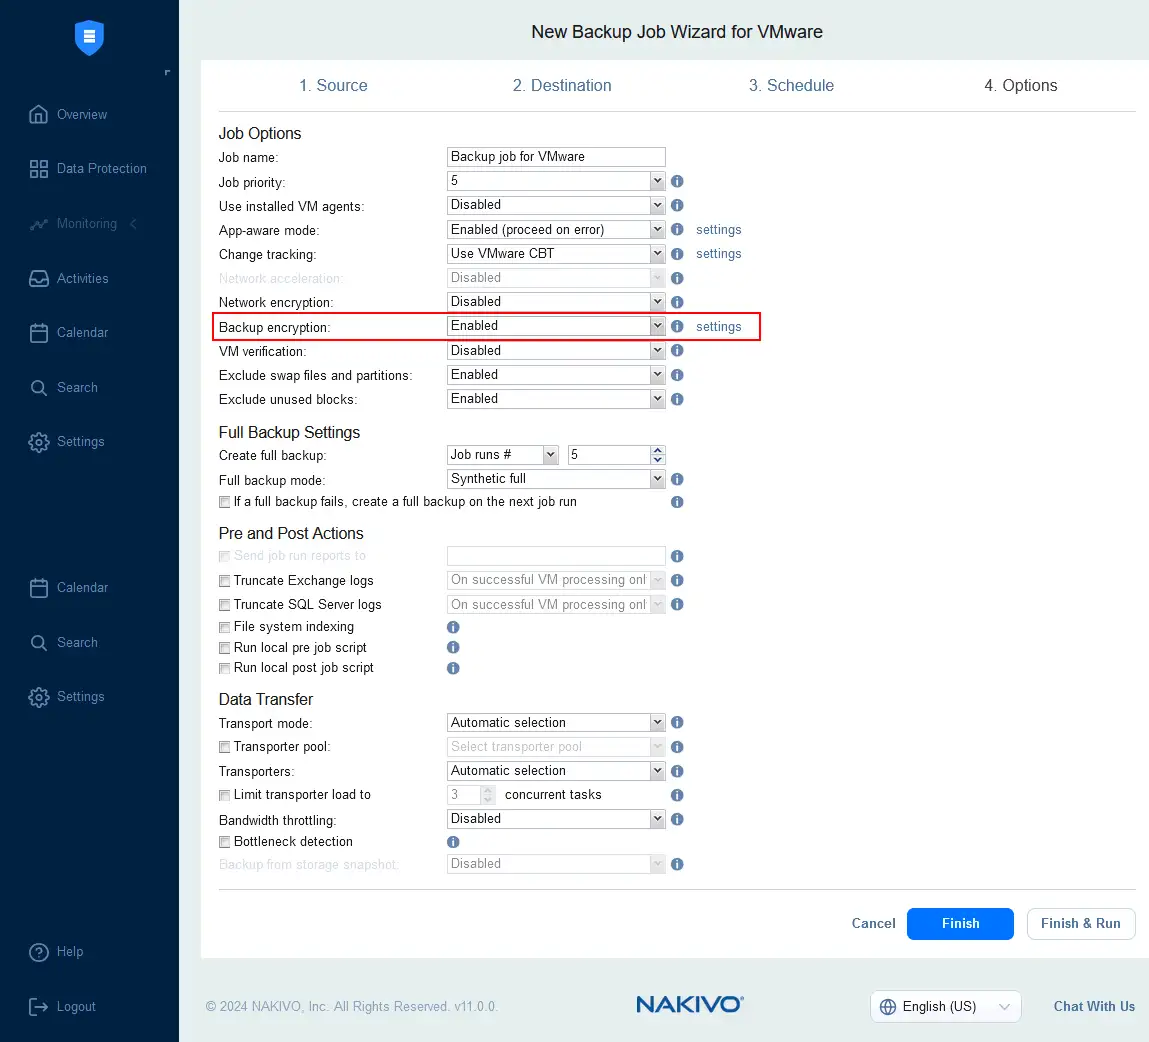Screen dimensions: 1149x1042
Task: Click Finish & Run button
Action: pyautogui.click(x=1080, y=923)
